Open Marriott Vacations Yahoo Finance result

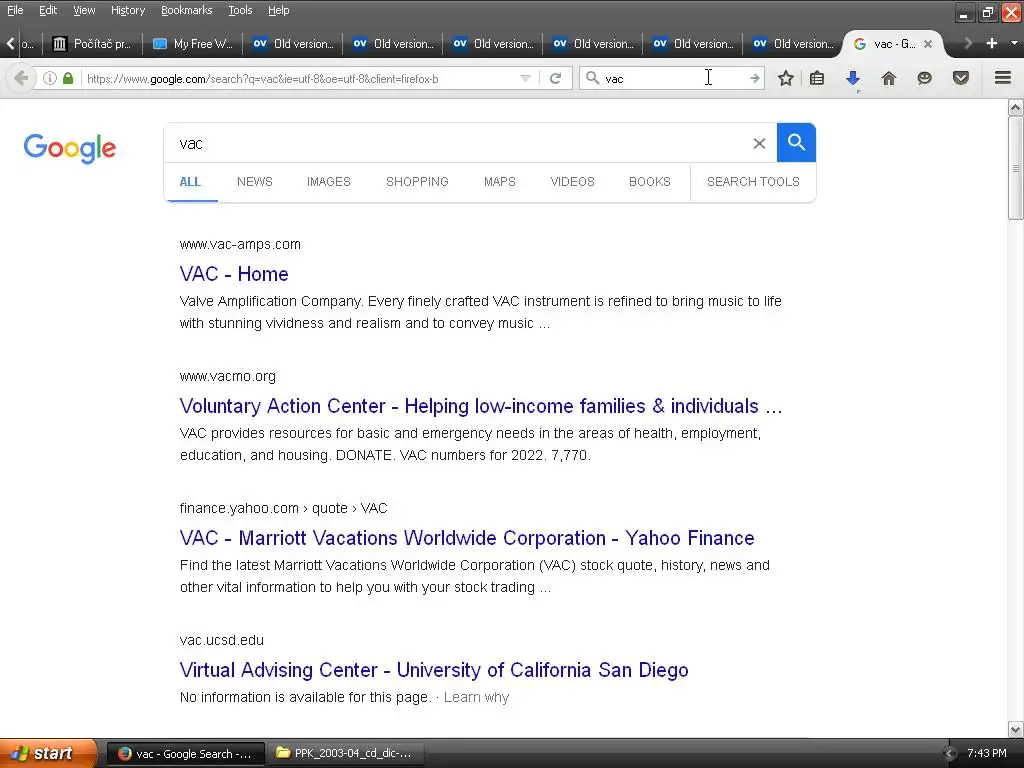point(467,537)
